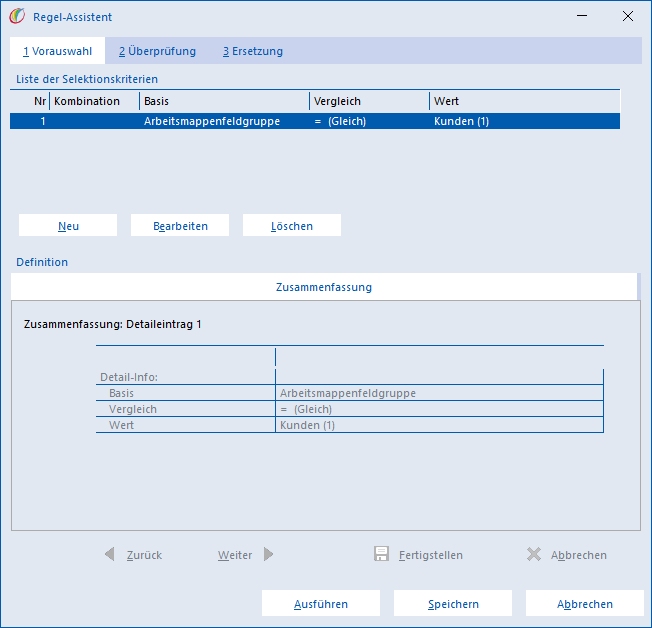Image resolution: width=652 pixels, height=628 pixels.
Task: Create a new criterion with Neu
Action: 68,225
